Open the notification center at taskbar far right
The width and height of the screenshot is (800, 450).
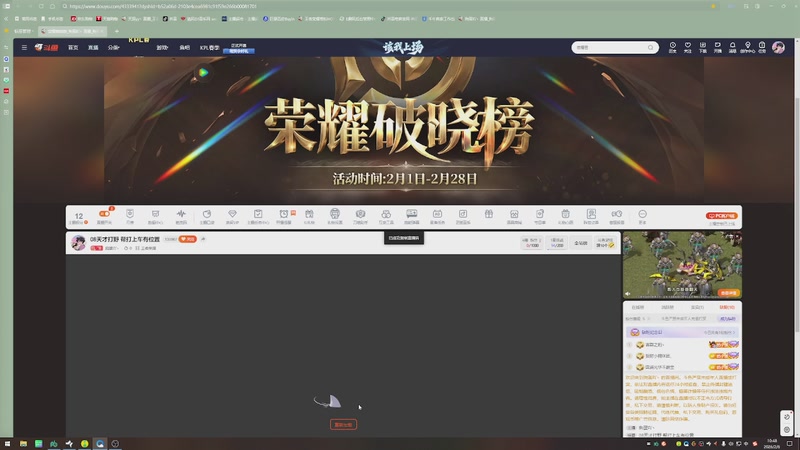point(789,444)
